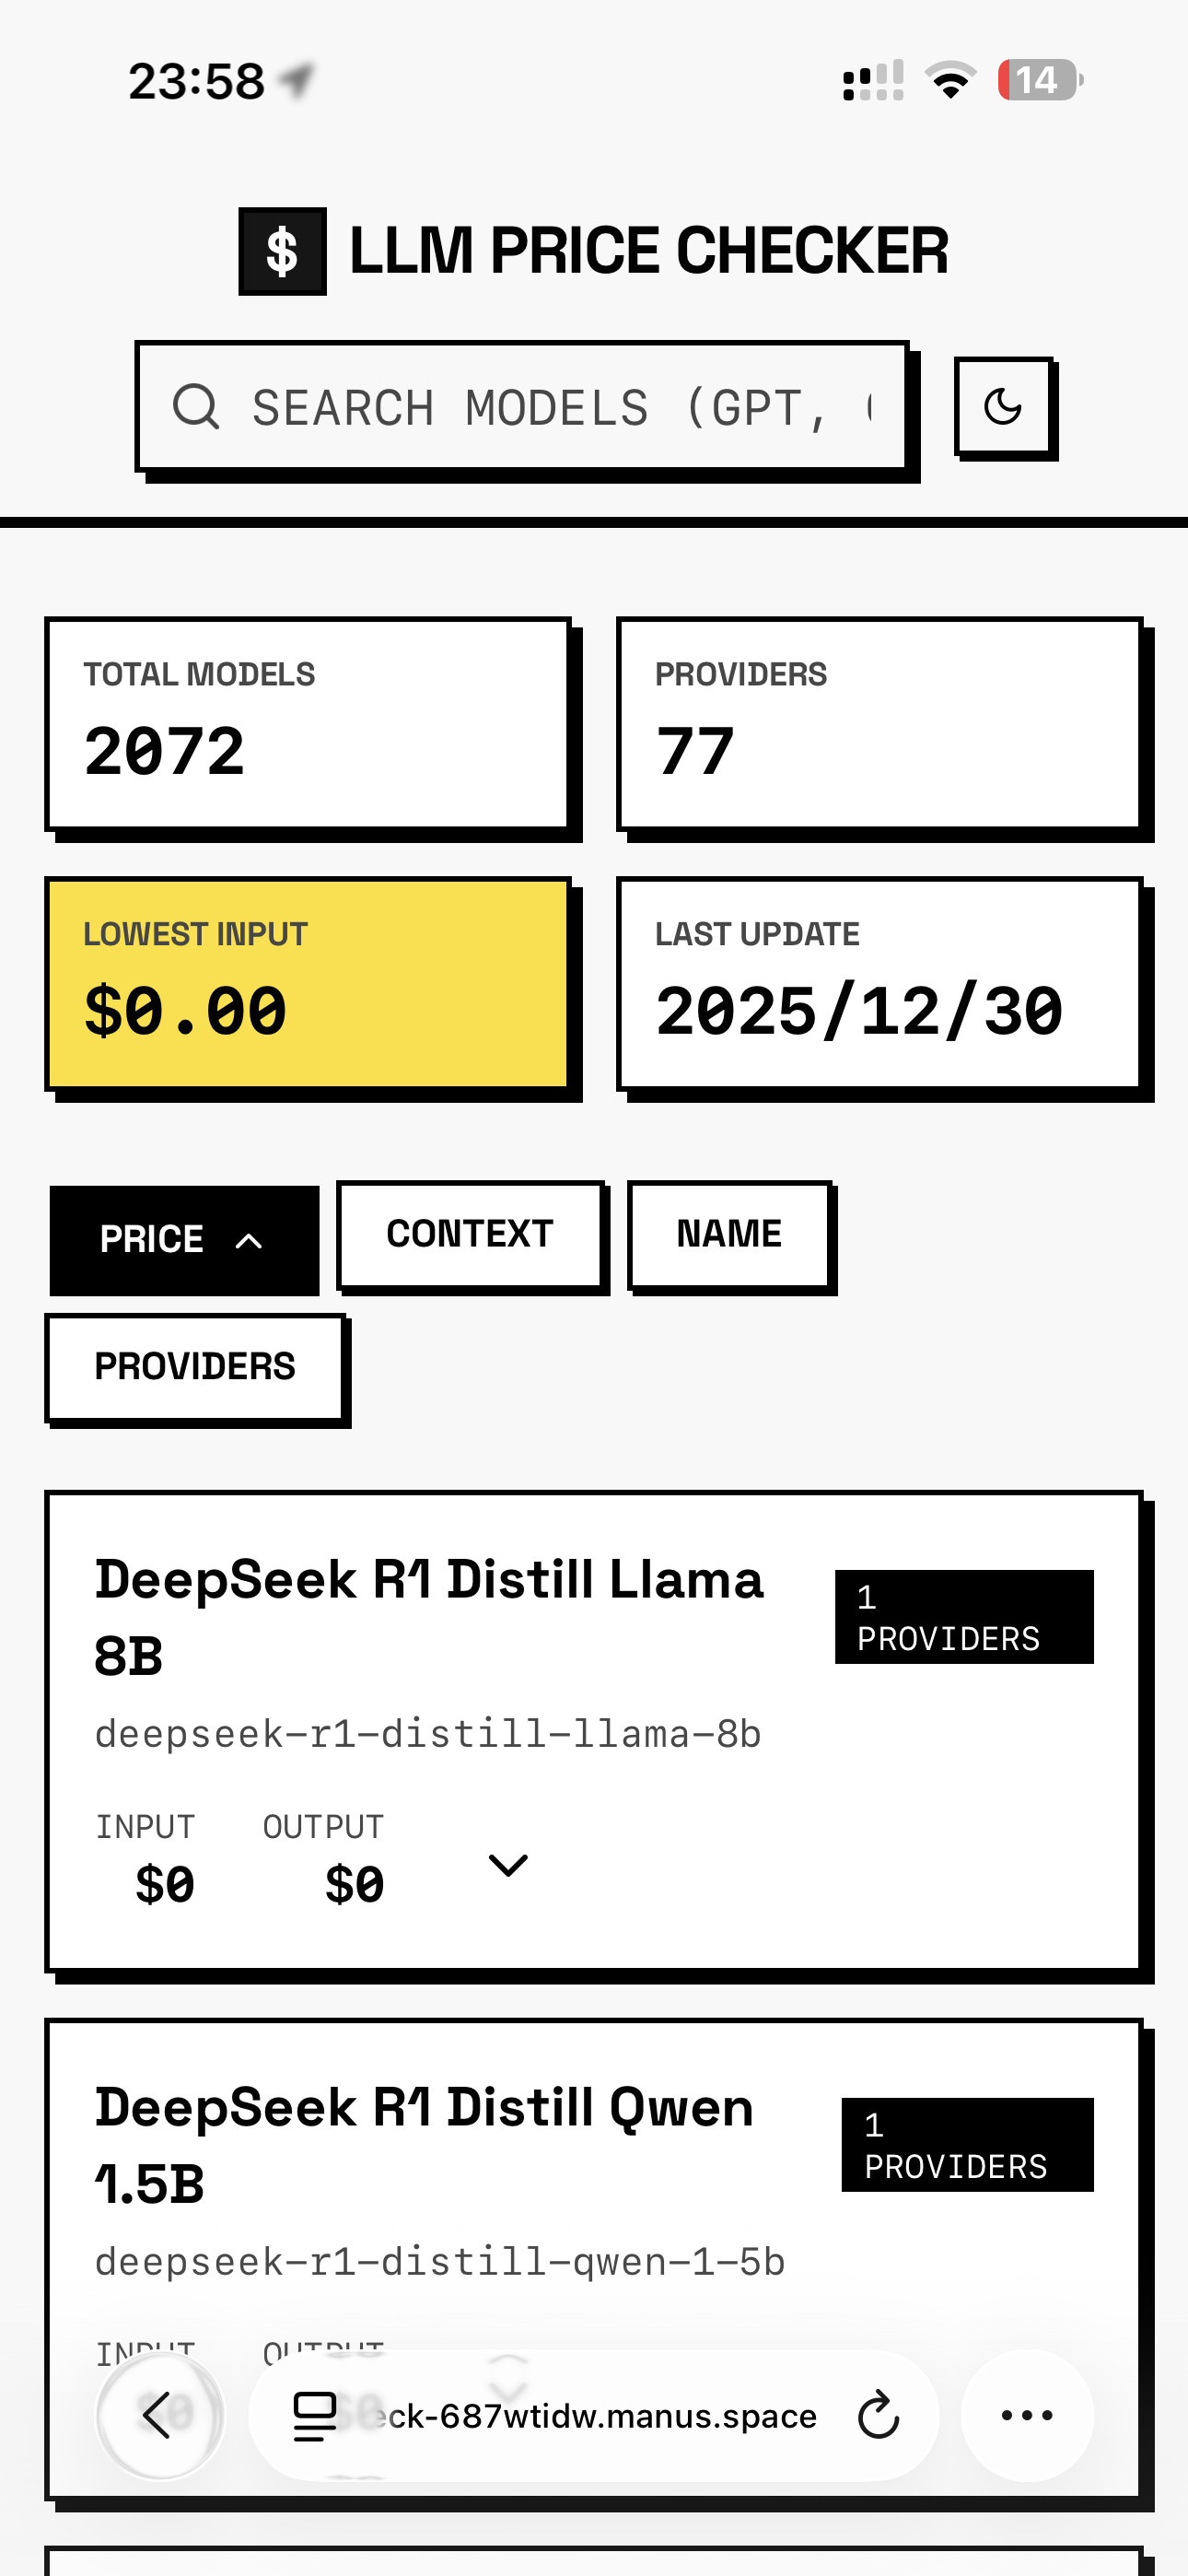This screenshot has height=2576, width=1188.
Task: Sort models by Name
Action: click(x=729, y=1234)
